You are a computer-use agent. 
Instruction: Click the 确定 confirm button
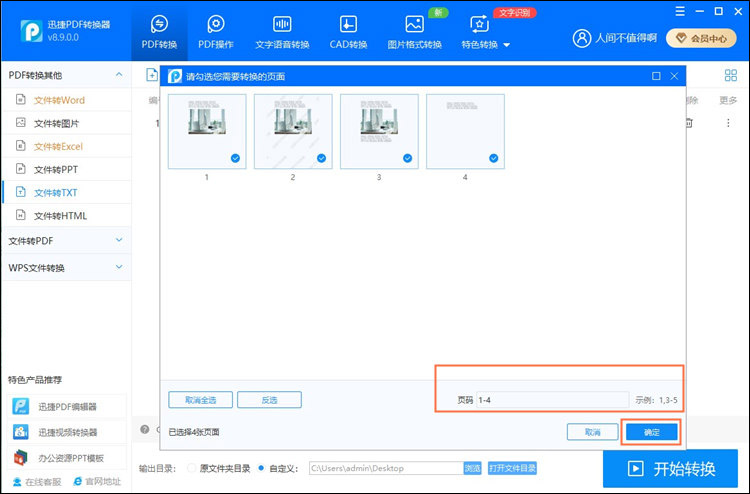(x=651, y=432)
